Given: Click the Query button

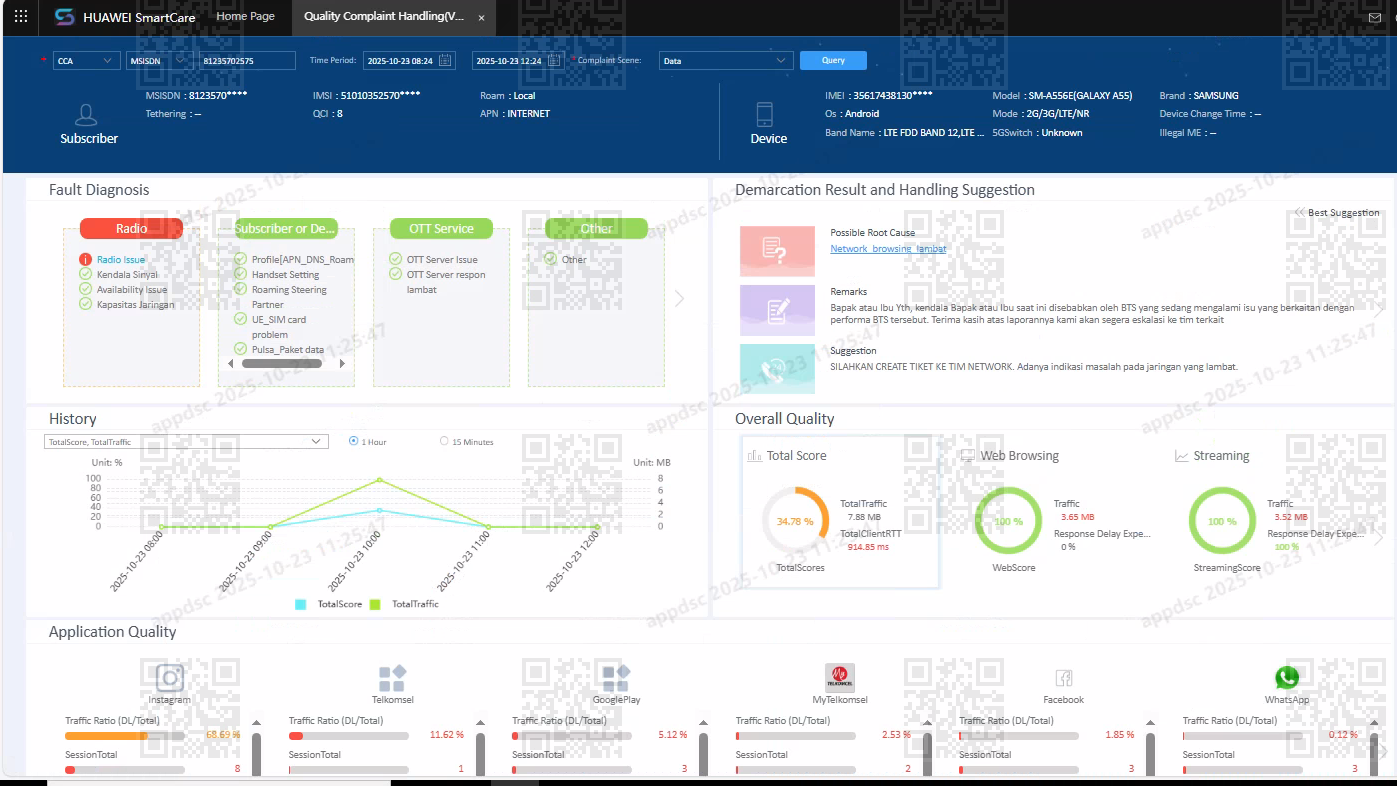Looking at the screenshot, I should pos(833,60).
